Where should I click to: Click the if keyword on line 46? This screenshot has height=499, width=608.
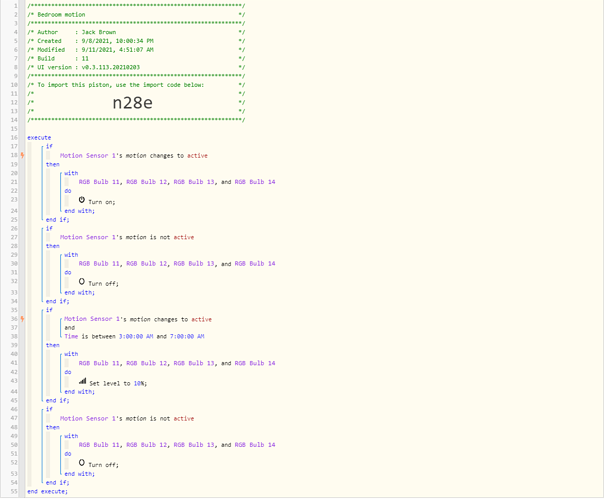[49, 409]
